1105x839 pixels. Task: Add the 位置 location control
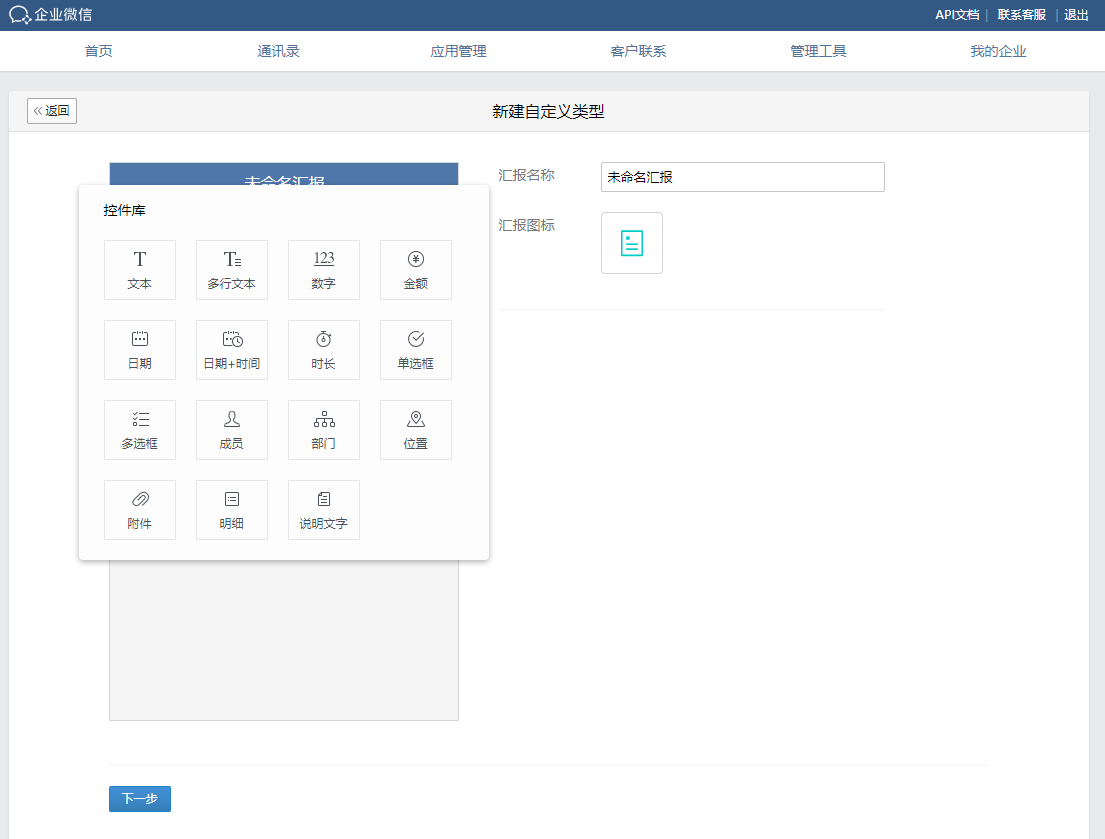[416, 430]
